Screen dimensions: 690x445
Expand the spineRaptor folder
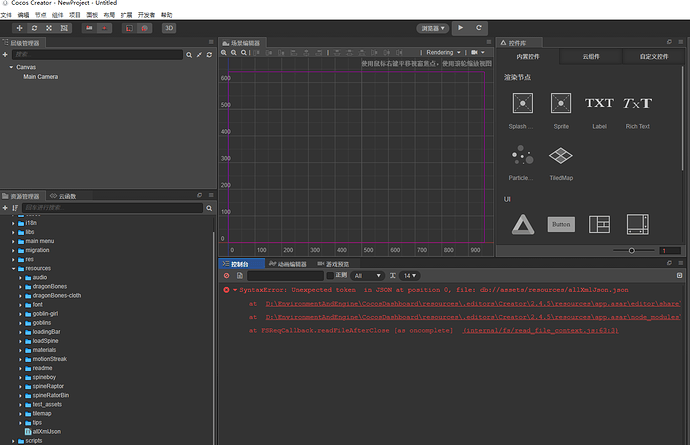click(x=21, y=386)
